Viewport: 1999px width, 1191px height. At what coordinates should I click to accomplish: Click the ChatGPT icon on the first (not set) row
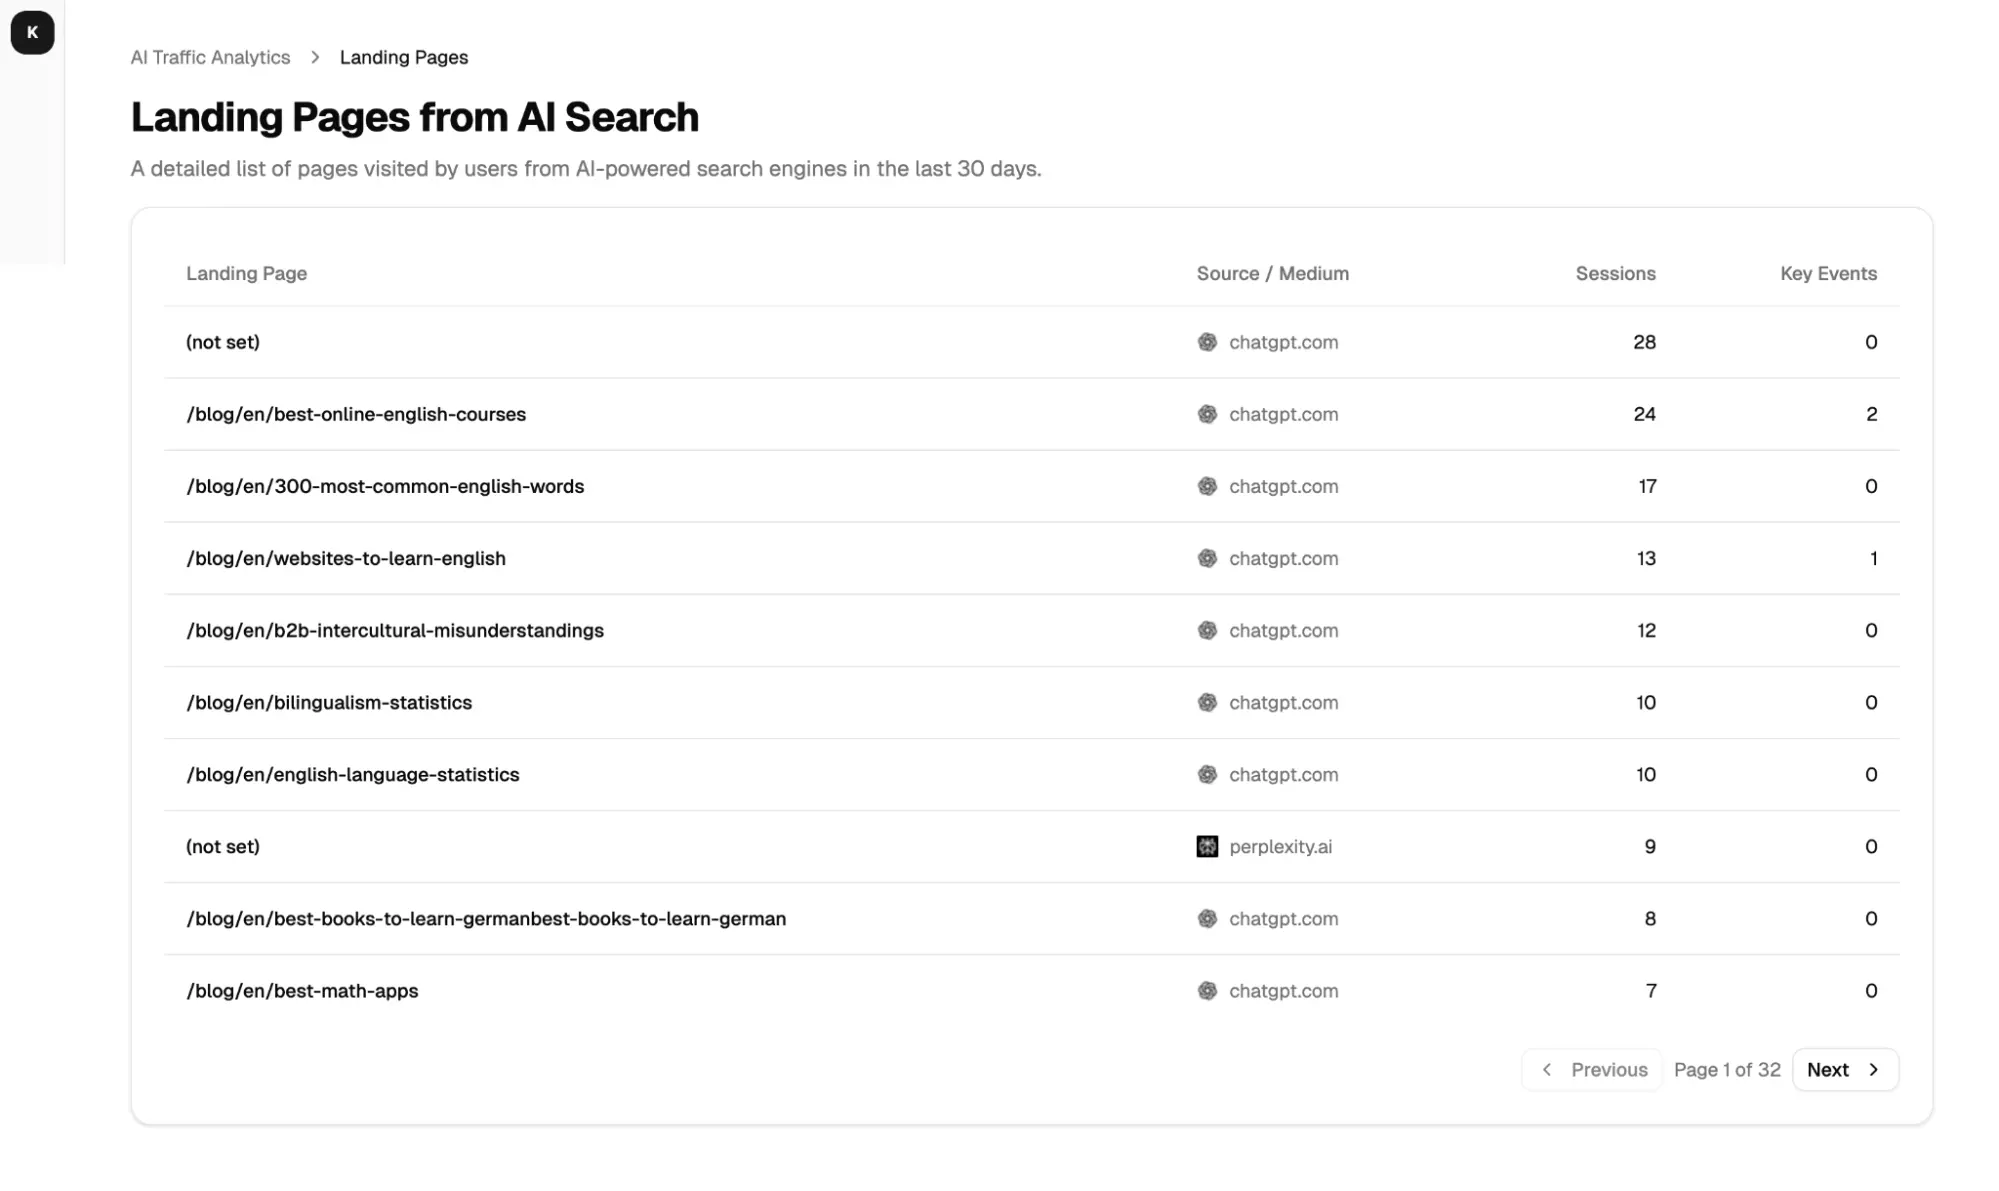1208,341
